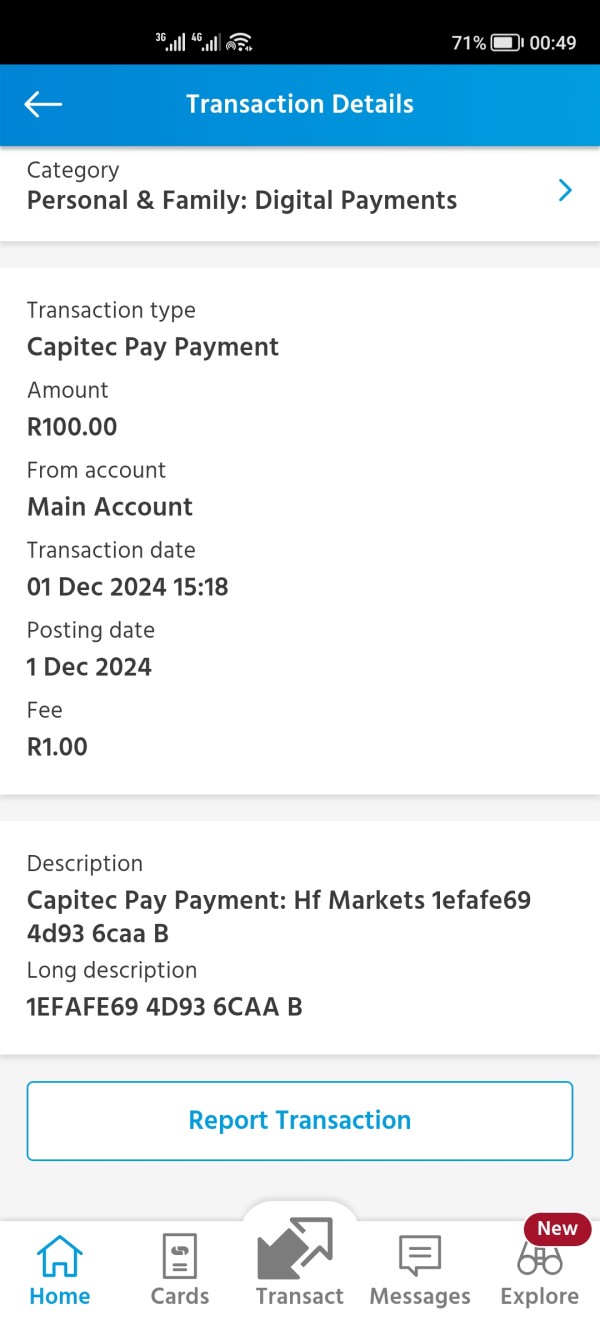Select the Transaction Details title
This screenshot has height=1320, width=600.
(x=300, y=104)
